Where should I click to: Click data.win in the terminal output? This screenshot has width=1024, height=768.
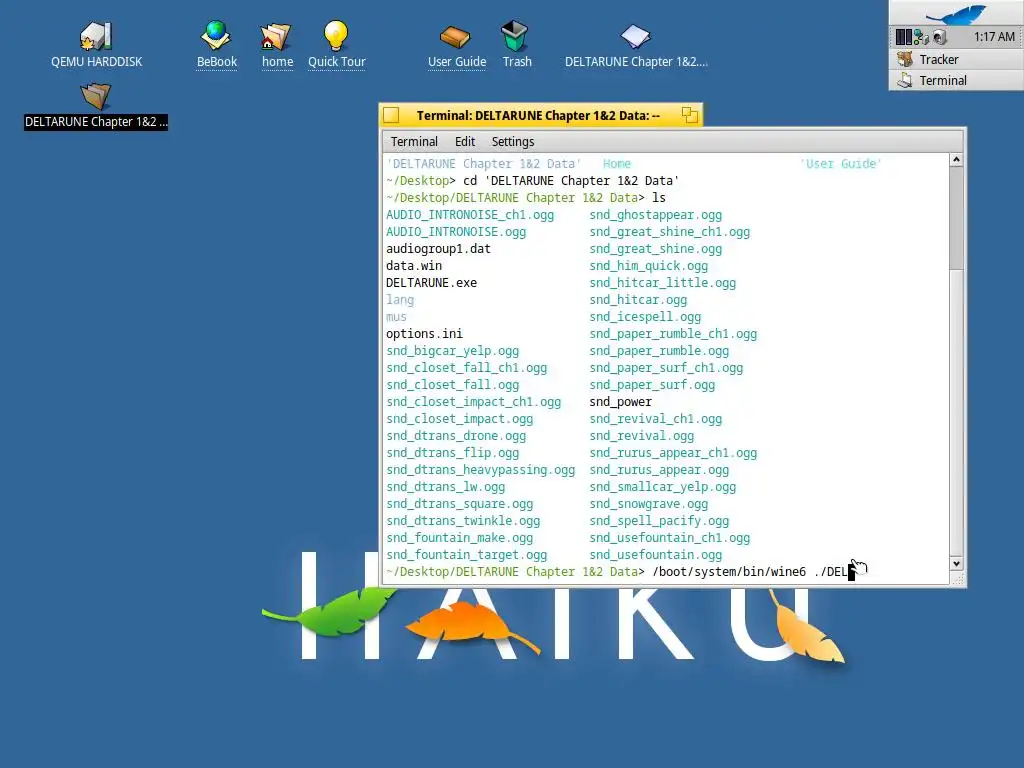(x=414, y=266)
